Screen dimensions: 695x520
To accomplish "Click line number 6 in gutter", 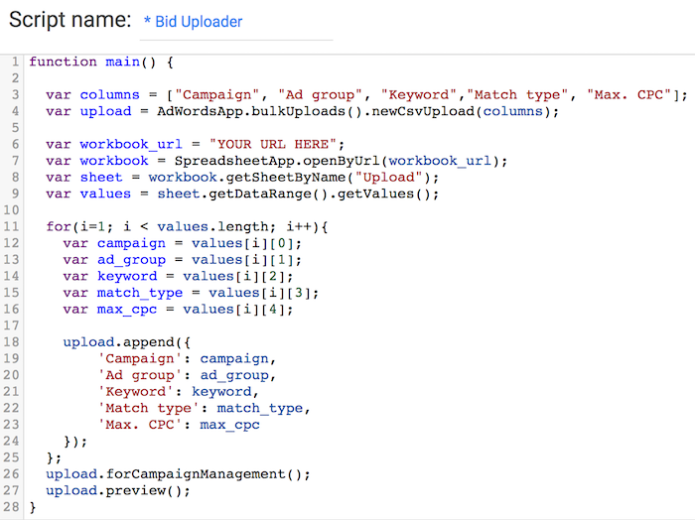I will (x=15, y=145).
